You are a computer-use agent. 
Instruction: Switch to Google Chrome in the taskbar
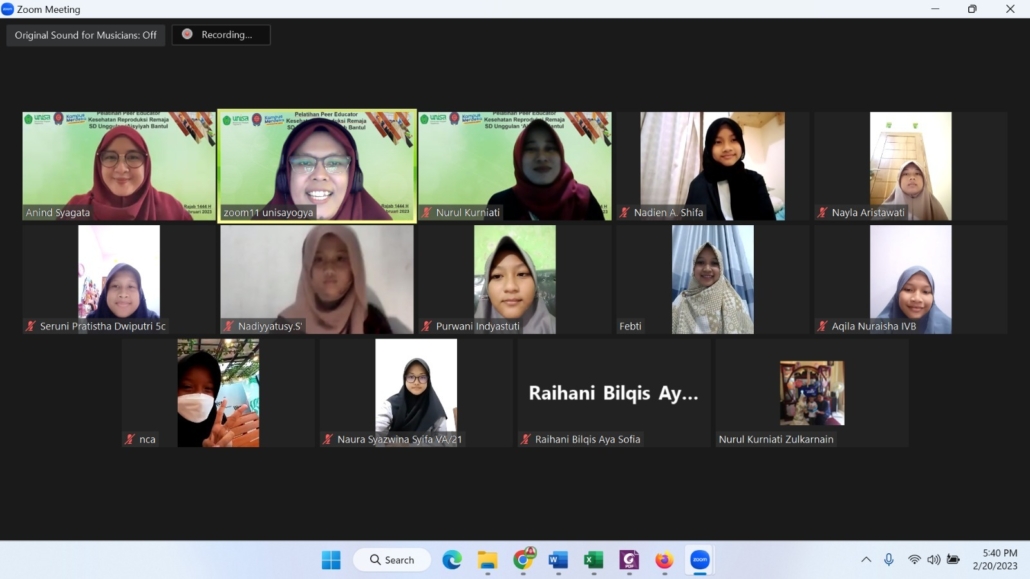(x=523, y=560)
